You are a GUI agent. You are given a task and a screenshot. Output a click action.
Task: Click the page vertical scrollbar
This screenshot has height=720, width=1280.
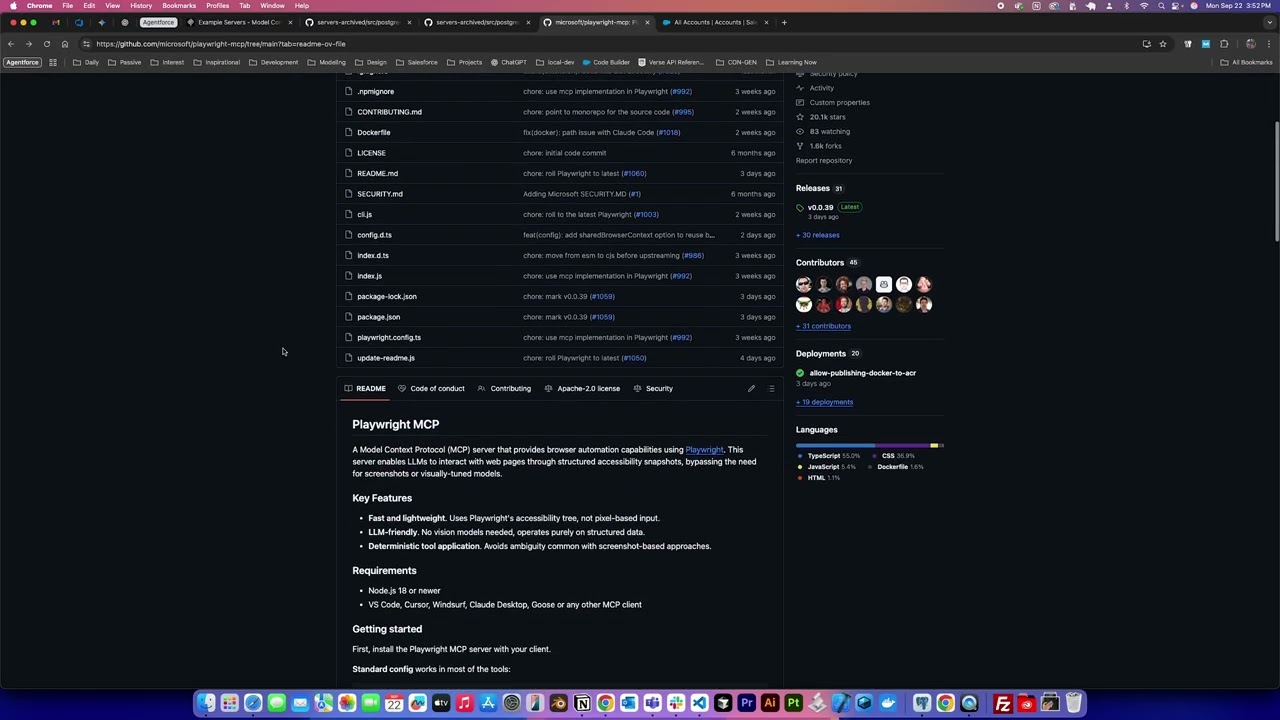pos(1277,180)
